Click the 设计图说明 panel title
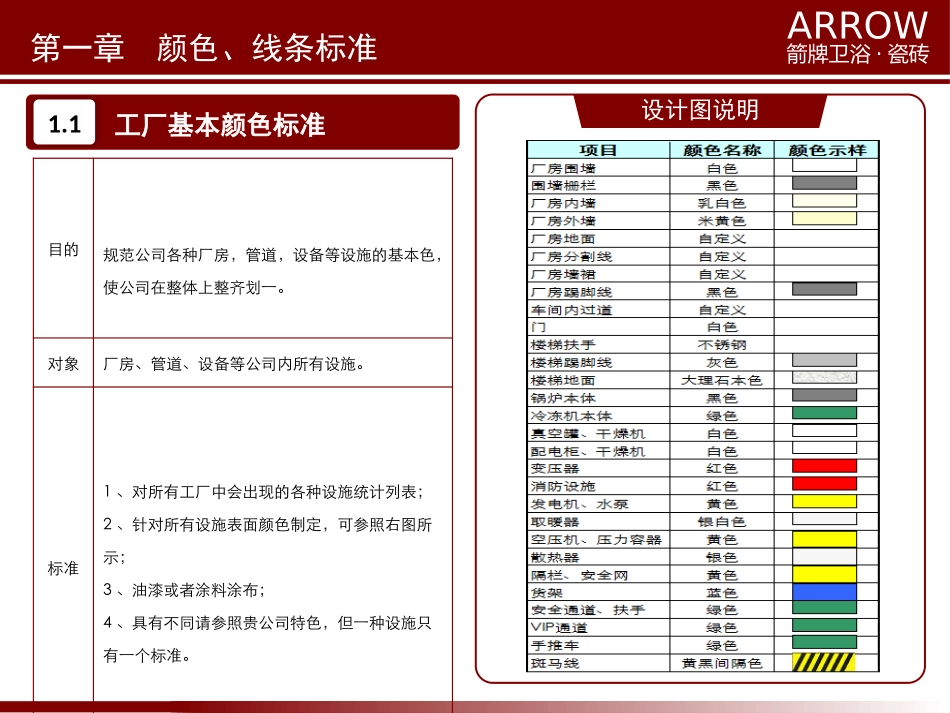Image resolution: width=950 pixels, height=713 pixels. 700,110
